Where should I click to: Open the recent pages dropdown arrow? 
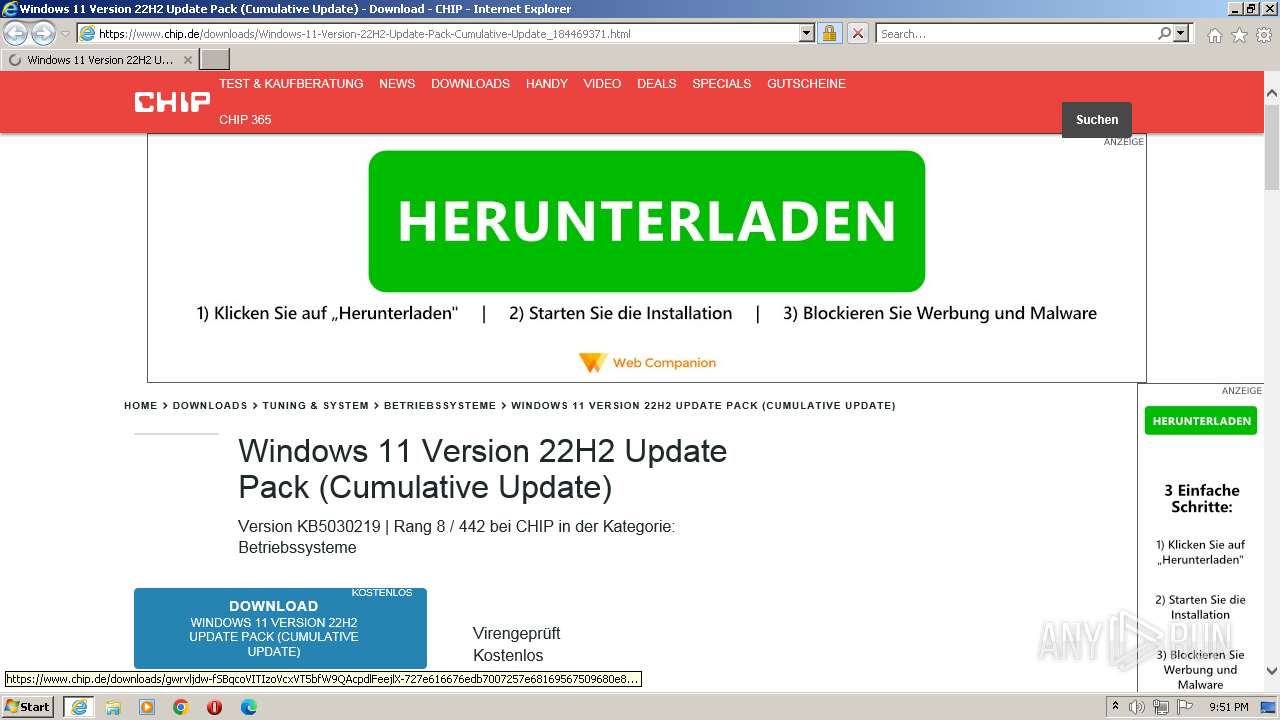(65, 34)
